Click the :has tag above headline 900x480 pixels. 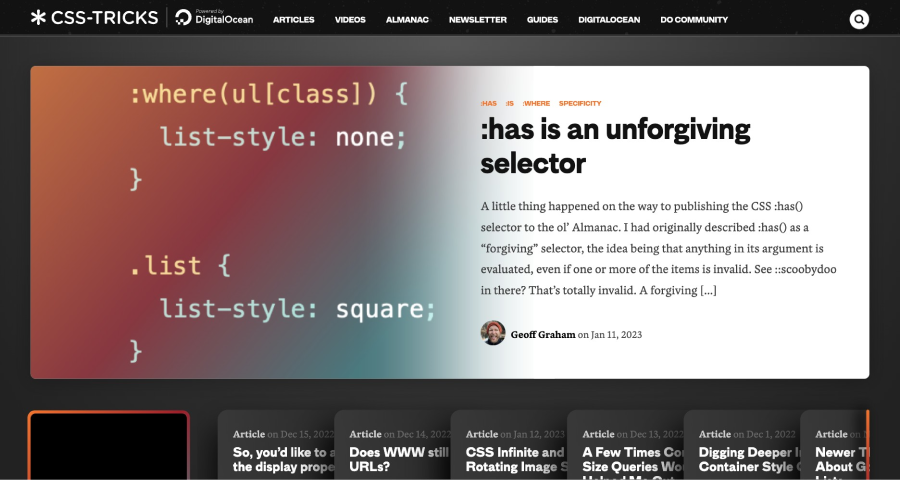[x=489, y=103]
